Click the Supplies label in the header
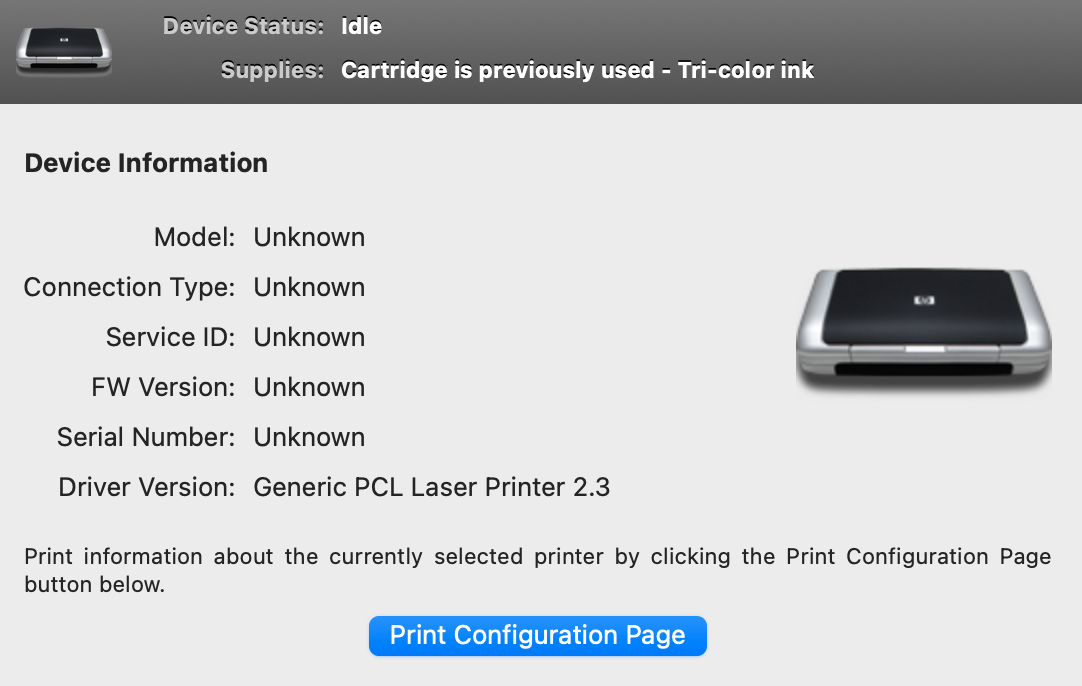The width and height of the screenshot is (1082, 686). (272, 70)
